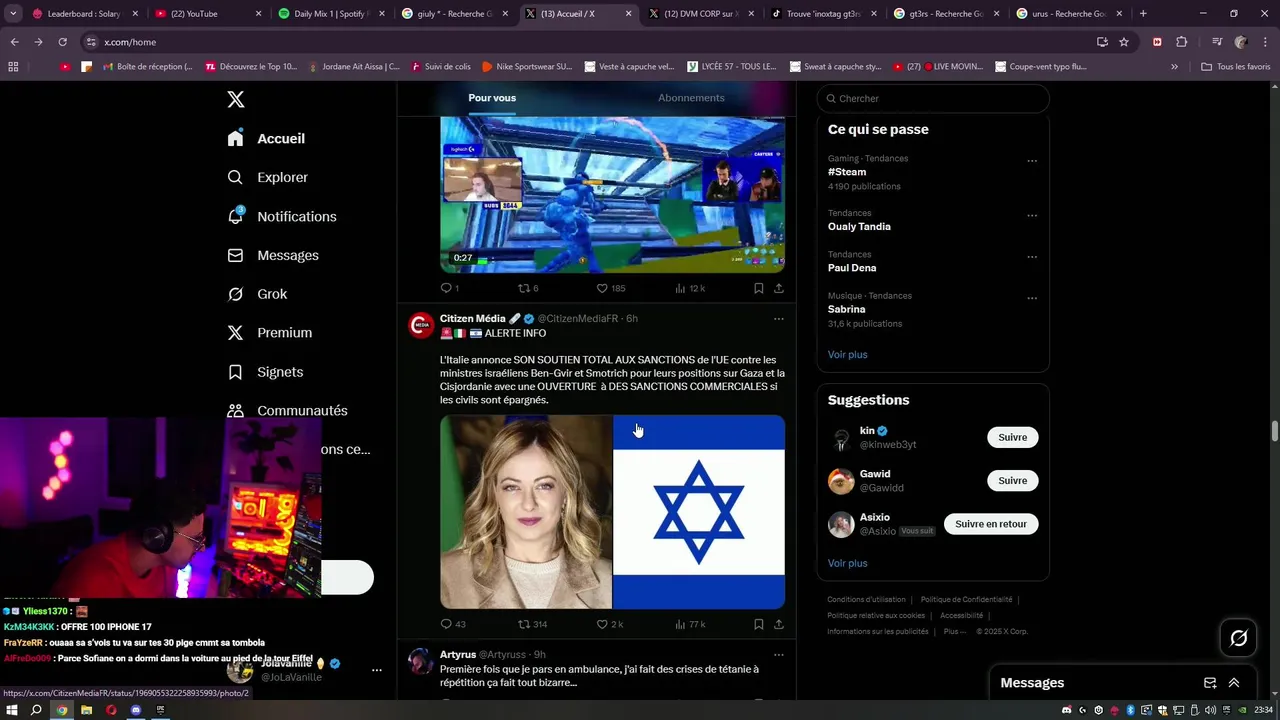Open Accueil home page
This screenshot has width=1280, height=720.
266,139
